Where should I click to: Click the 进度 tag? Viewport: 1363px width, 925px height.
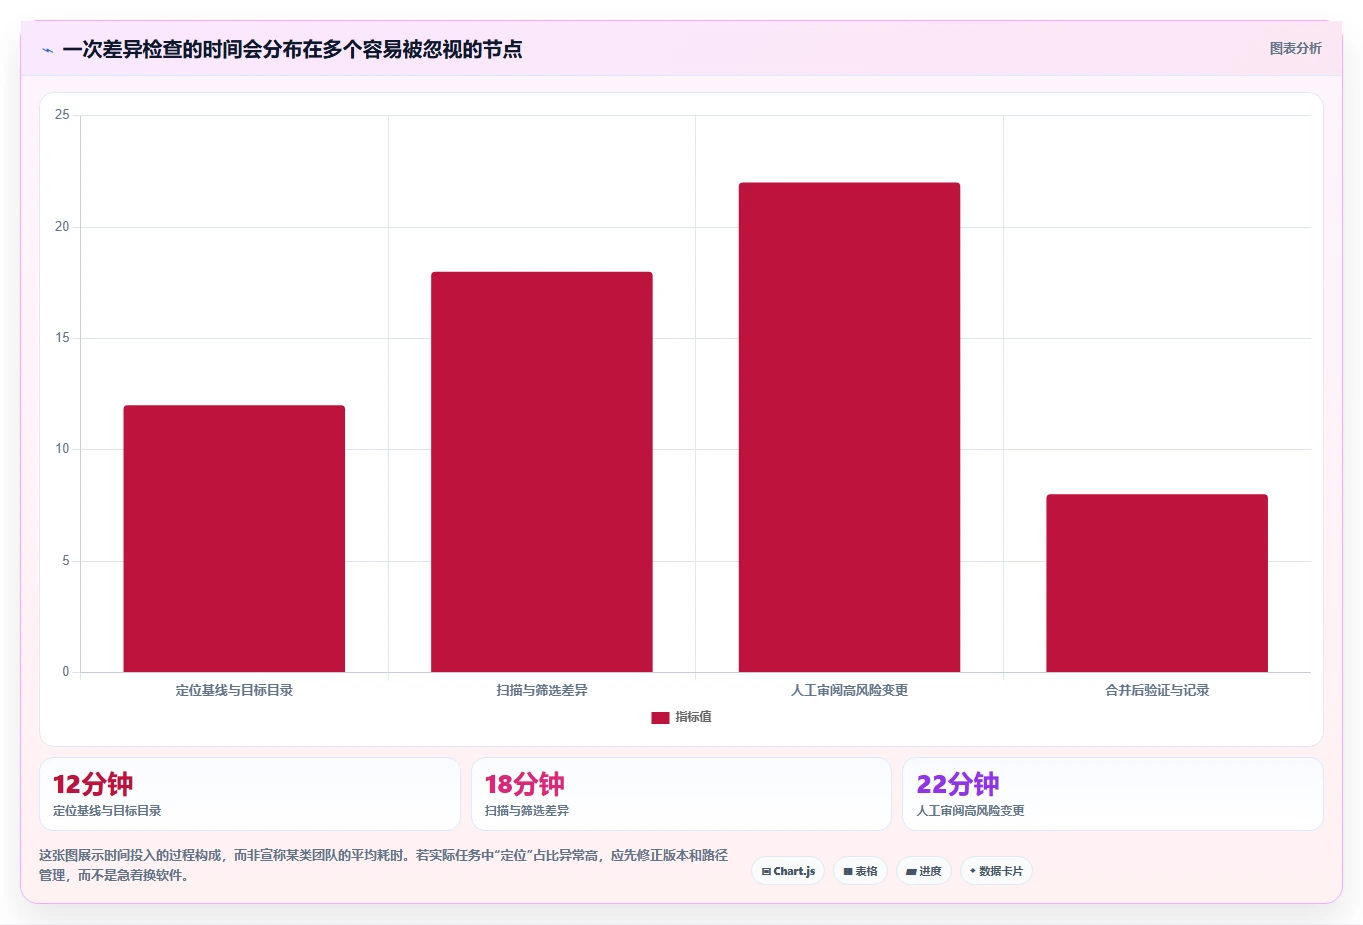(924, 871)
